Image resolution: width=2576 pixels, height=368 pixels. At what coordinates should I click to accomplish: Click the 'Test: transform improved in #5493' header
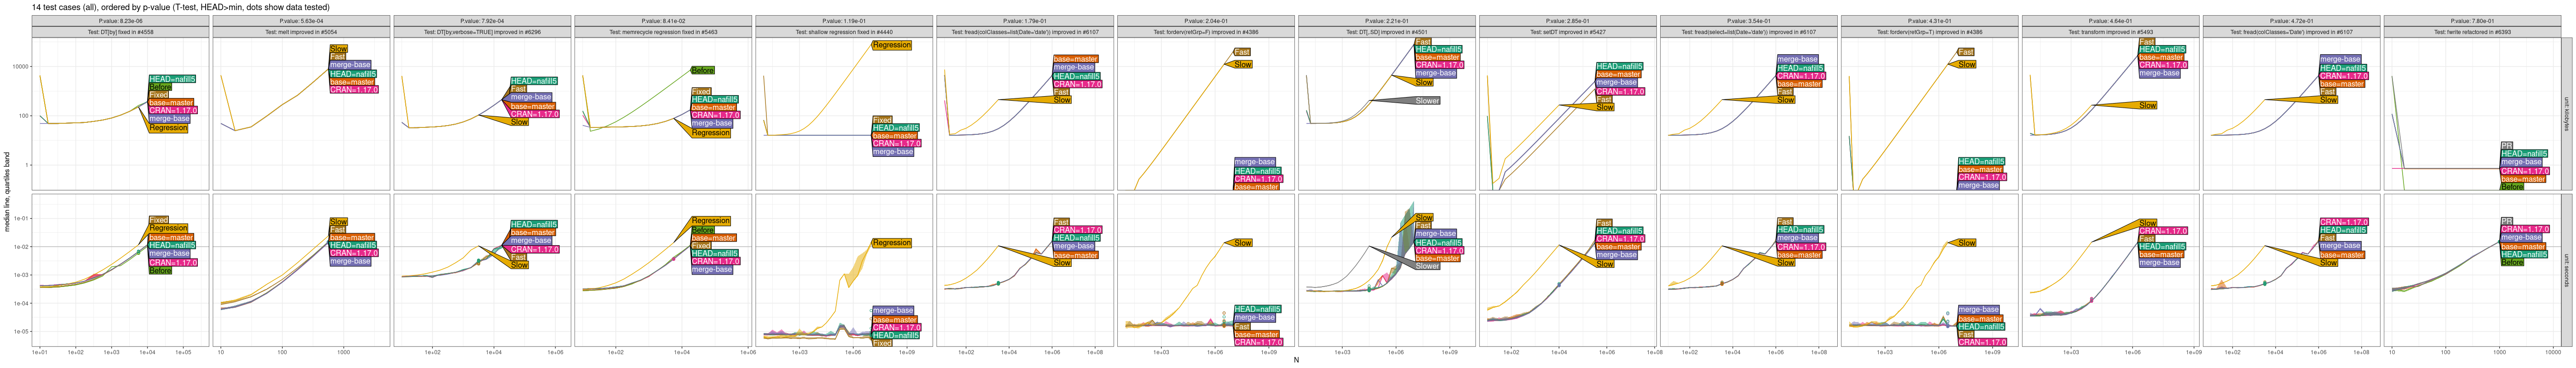(x=2110, y=32)
